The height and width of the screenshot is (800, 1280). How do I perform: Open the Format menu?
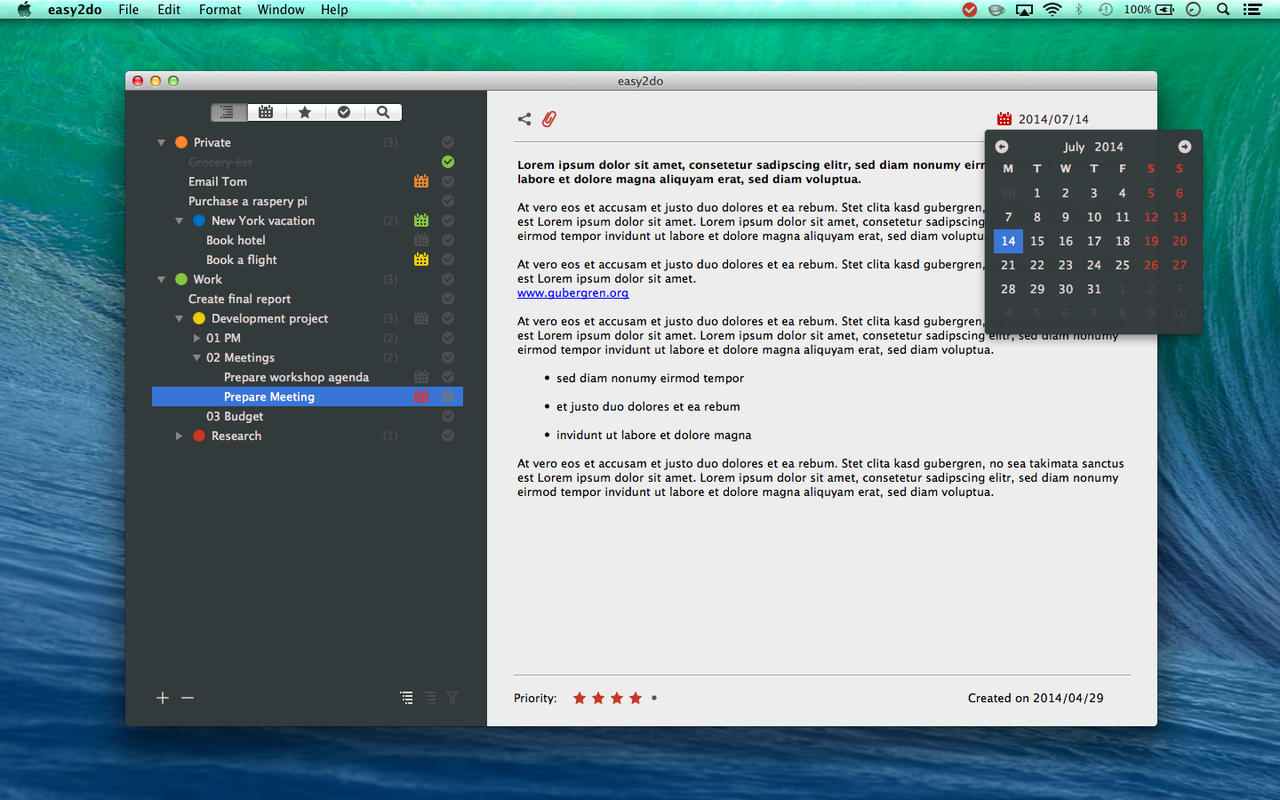tap(219, 10)
